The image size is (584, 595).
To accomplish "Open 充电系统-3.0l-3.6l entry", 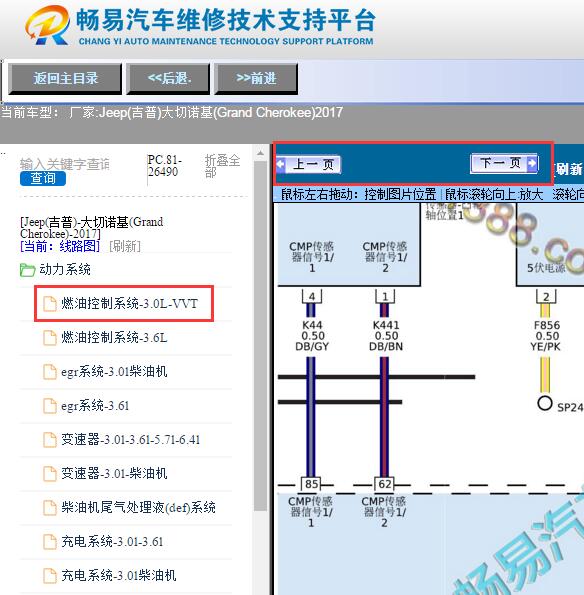I will click(x=112, y=541).
